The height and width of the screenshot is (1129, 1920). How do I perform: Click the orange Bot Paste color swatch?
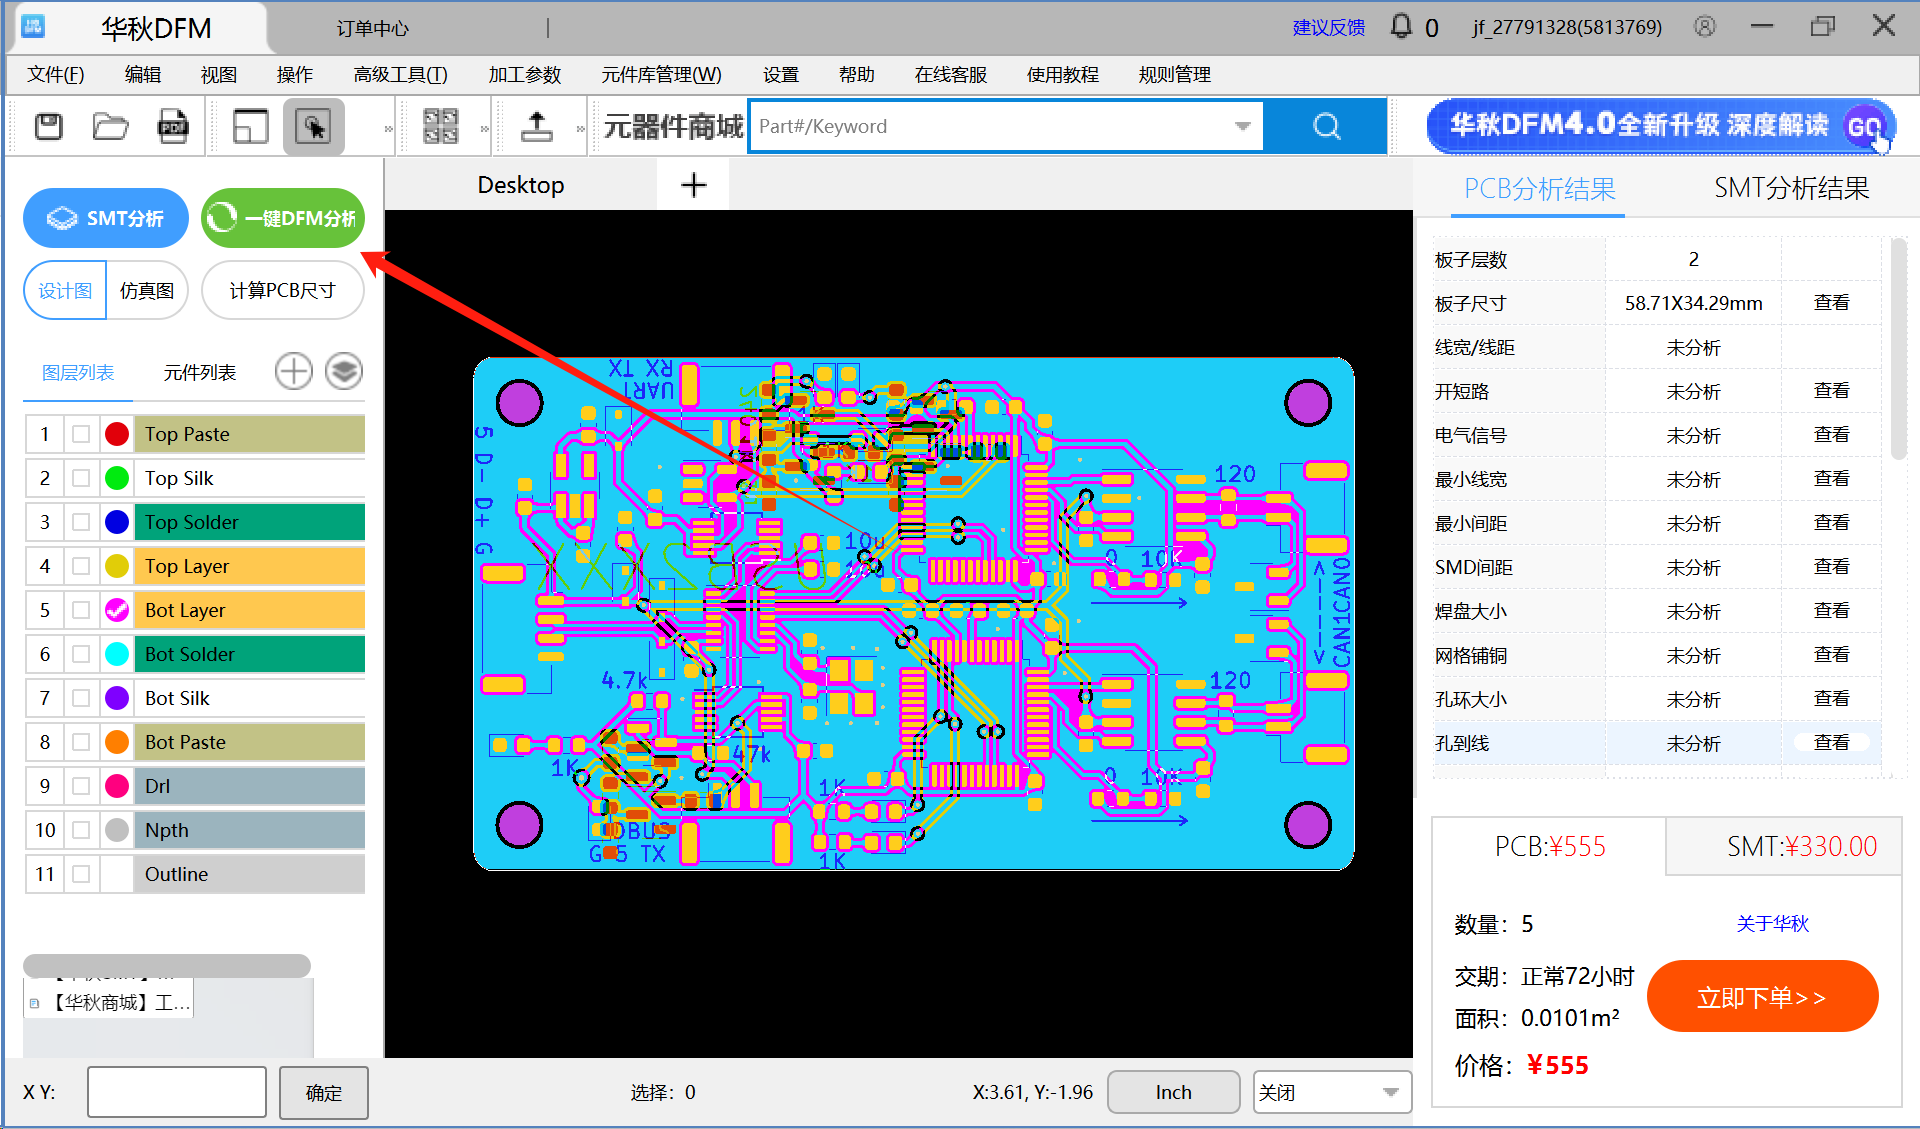click(117, 742)
